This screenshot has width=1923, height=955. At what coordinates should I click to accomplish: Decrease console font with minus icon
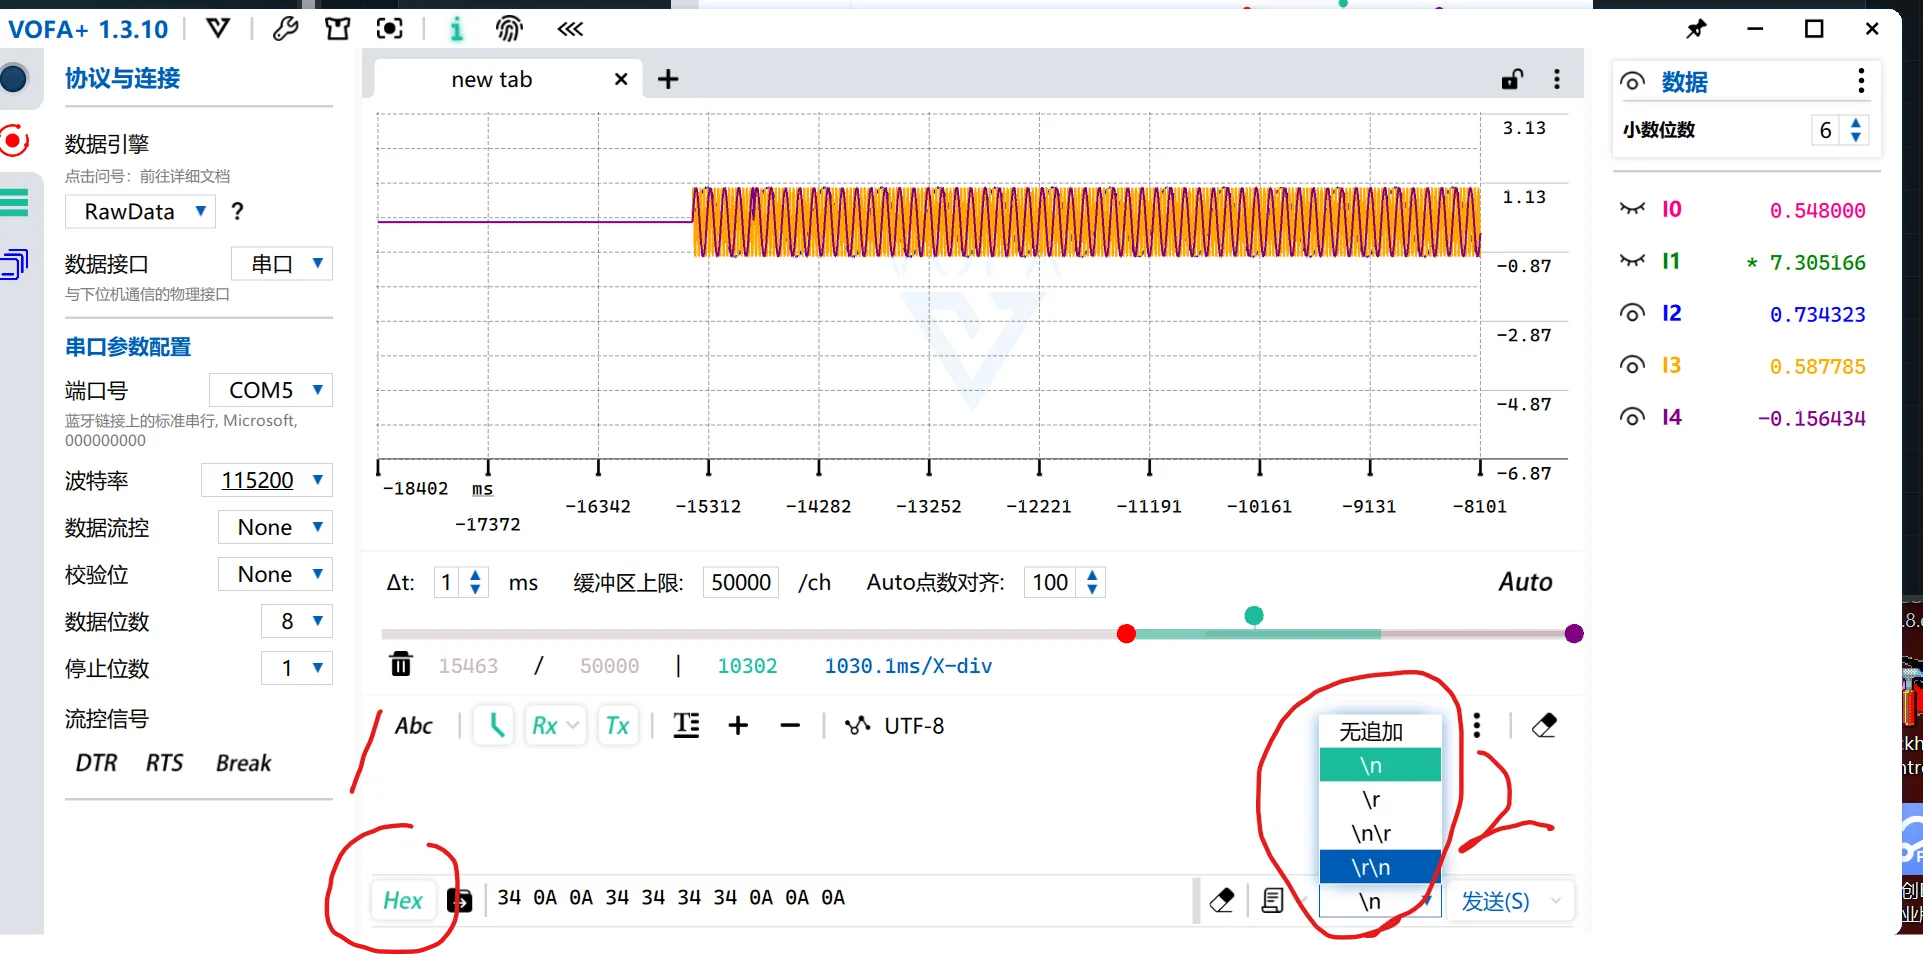pyautogui.click(x=790, y=725)
